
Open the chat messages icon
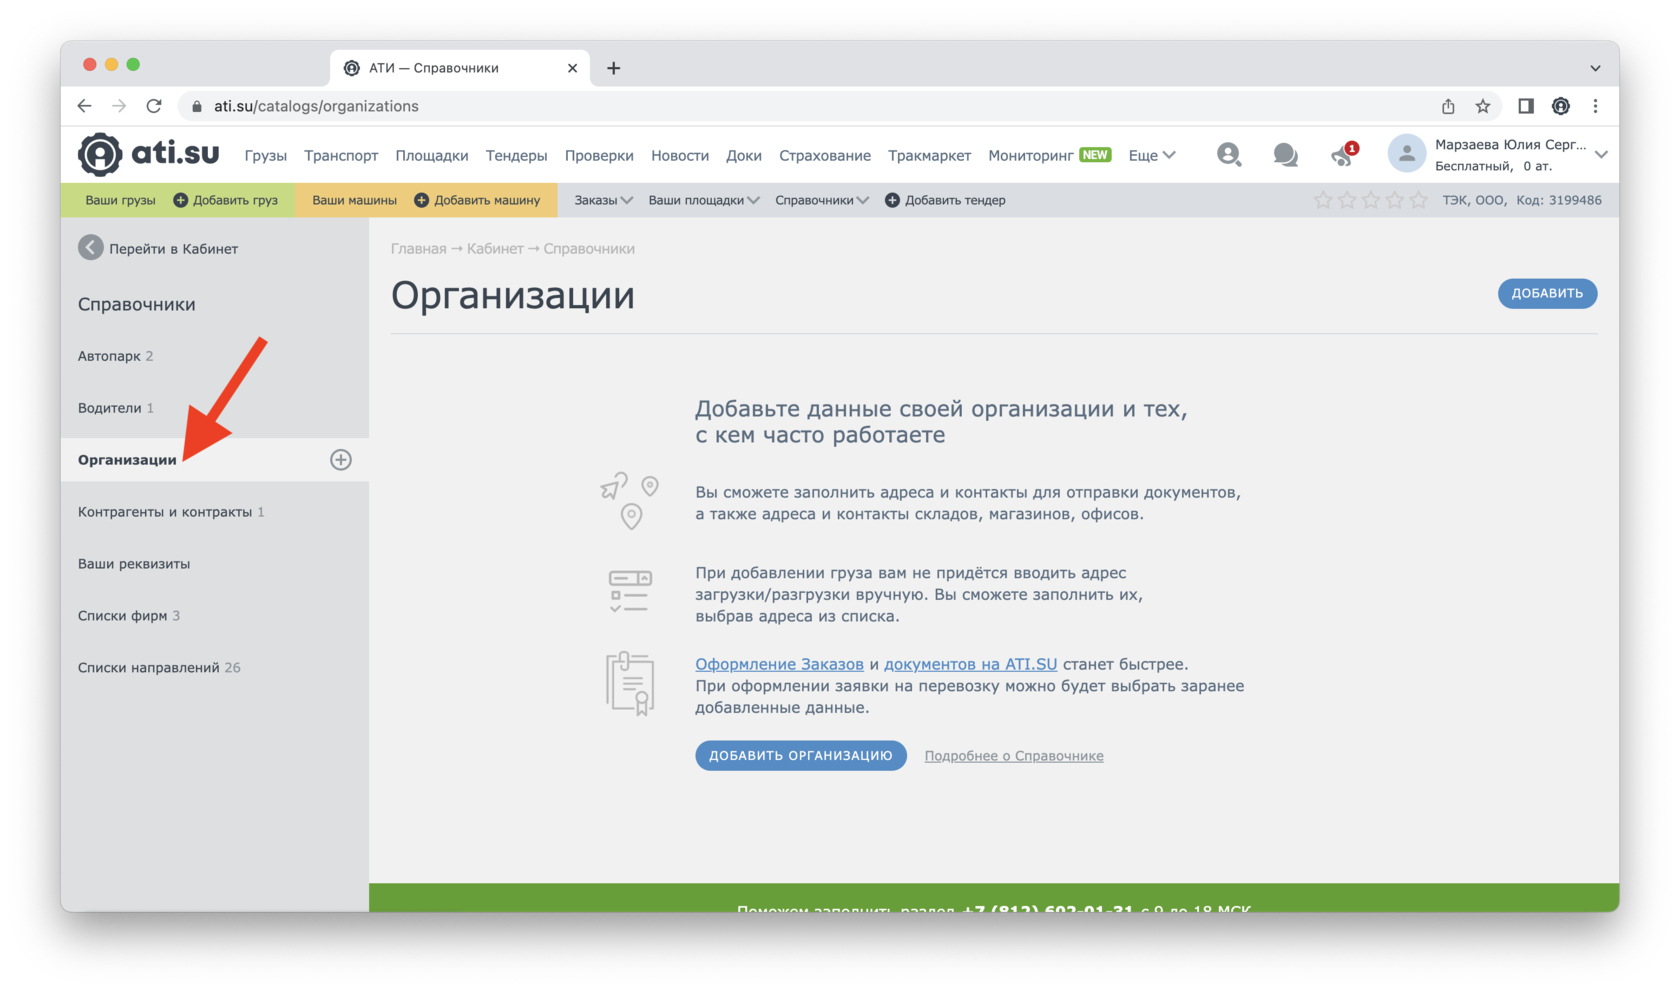pos(1286,154)
